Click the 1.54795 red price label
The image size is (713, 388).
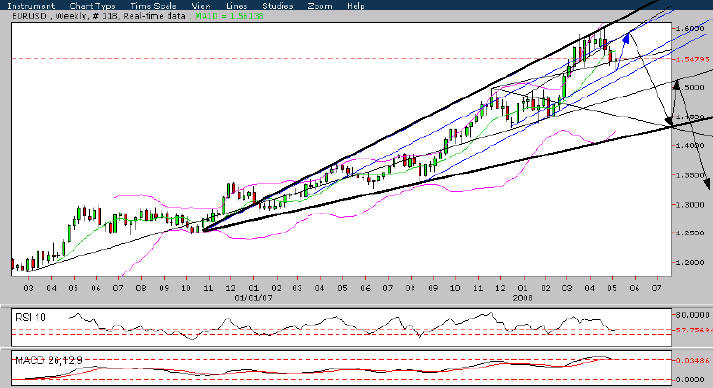pos(693,59)
